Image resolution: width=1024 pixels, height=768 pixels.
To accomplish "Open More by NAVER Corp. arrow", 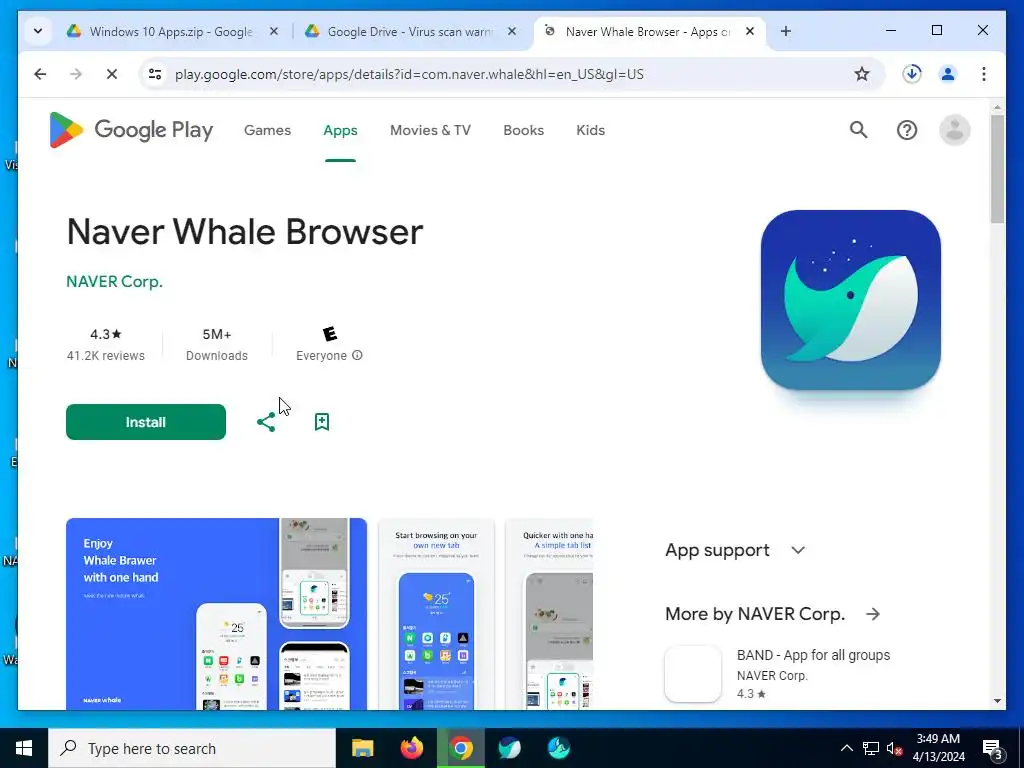I will 873,614.
